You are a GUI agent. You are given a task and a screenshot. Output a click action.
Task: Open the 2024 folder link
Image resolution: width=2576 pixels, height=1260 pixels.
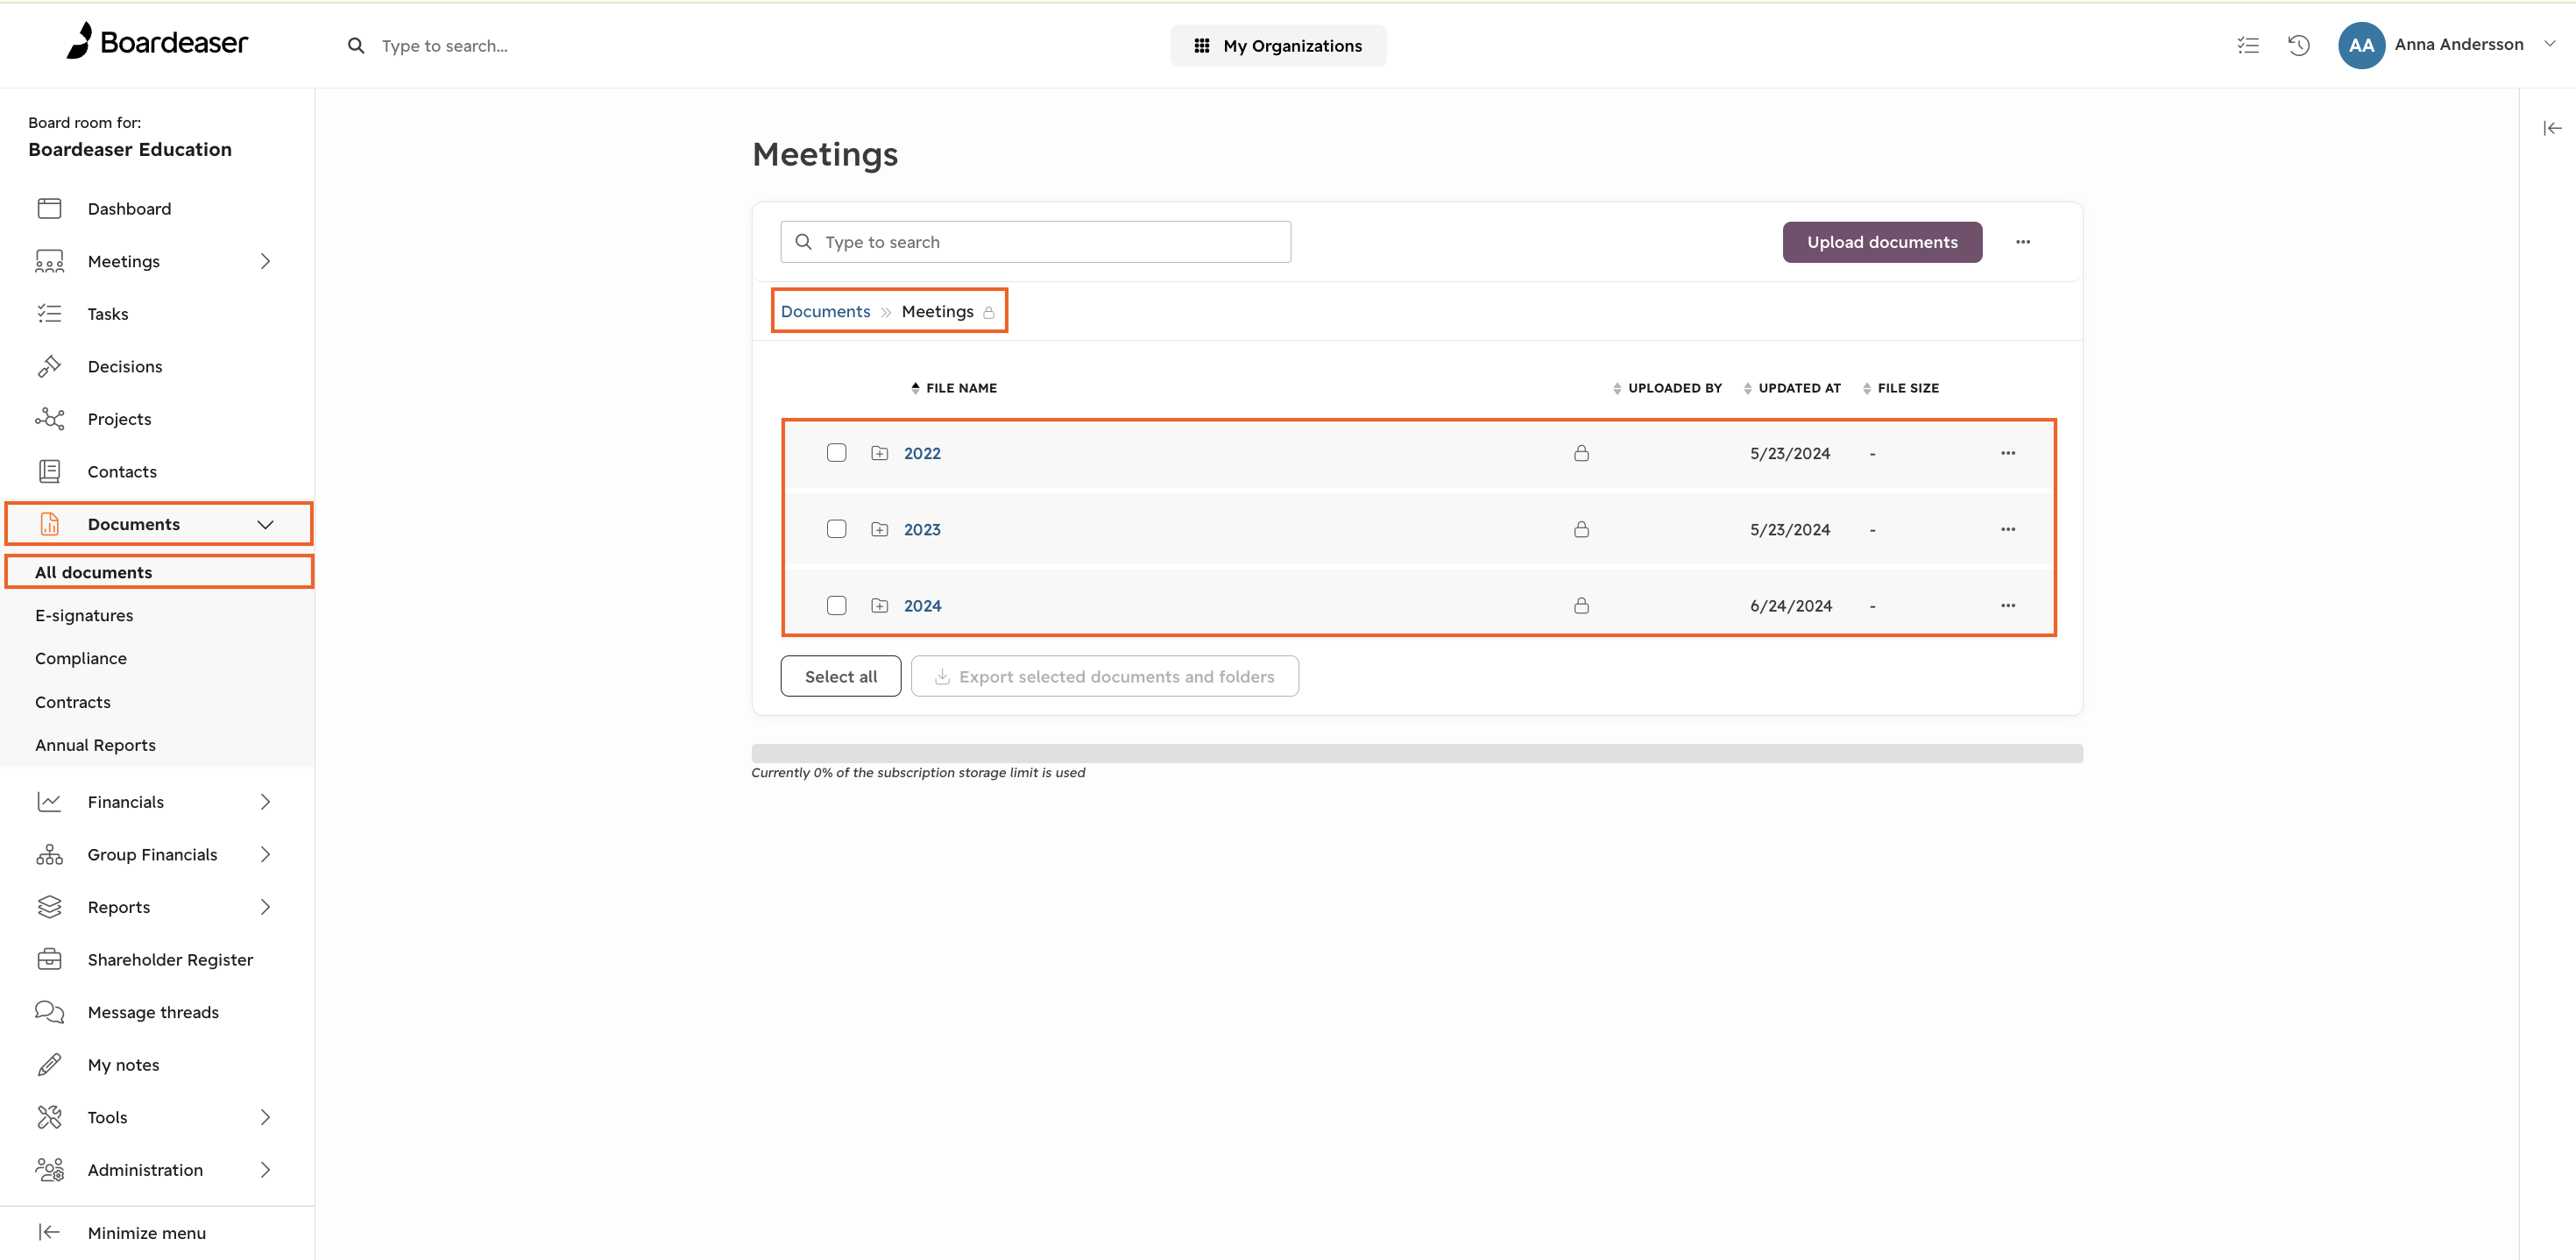point(922,605)
